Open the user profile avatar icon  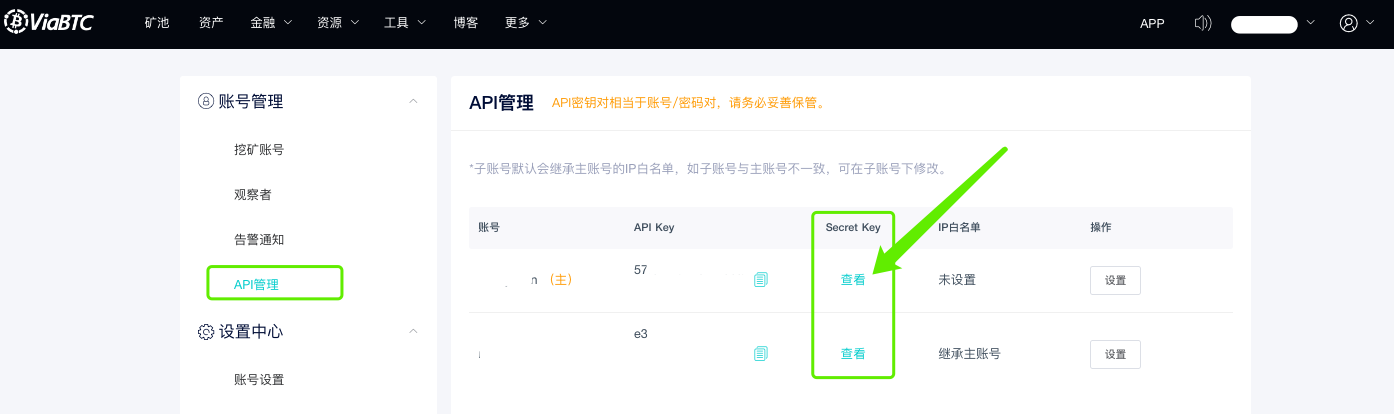(x=1349, y=23)
